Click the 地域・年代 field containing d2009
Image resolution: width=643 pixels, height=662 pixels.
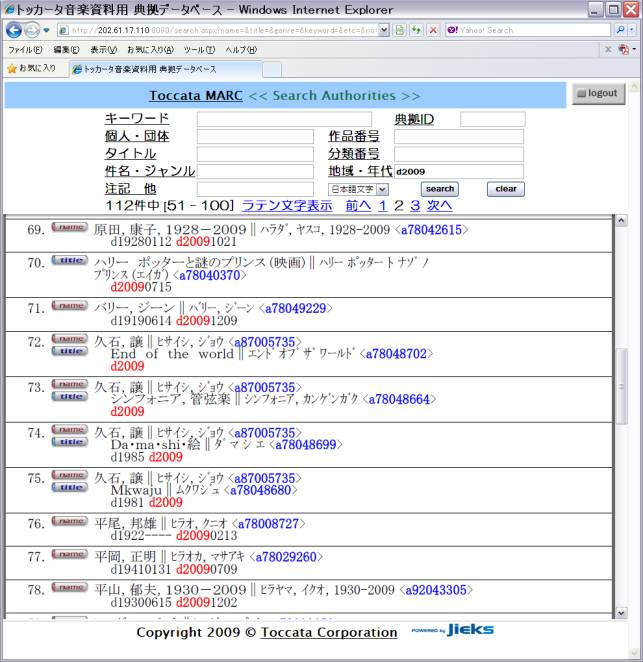pos(459,171)
